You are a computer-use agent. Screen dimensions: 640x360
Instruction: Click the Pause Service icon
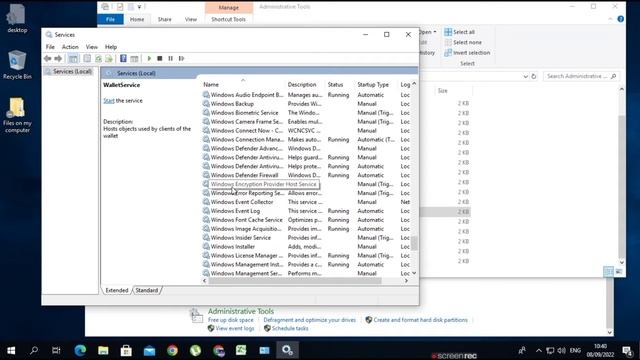(171, 58)
